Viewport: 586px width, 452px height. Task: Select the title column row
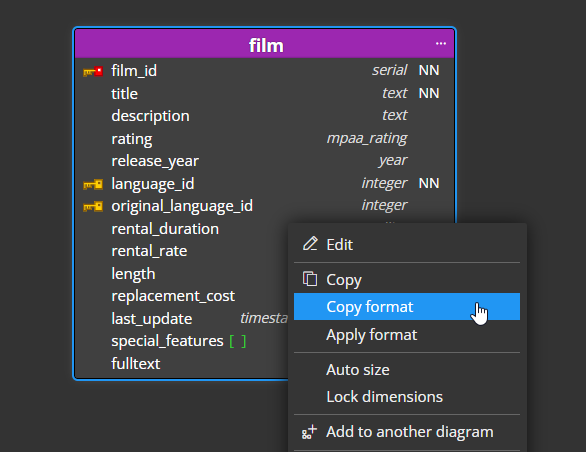point(265,93)
